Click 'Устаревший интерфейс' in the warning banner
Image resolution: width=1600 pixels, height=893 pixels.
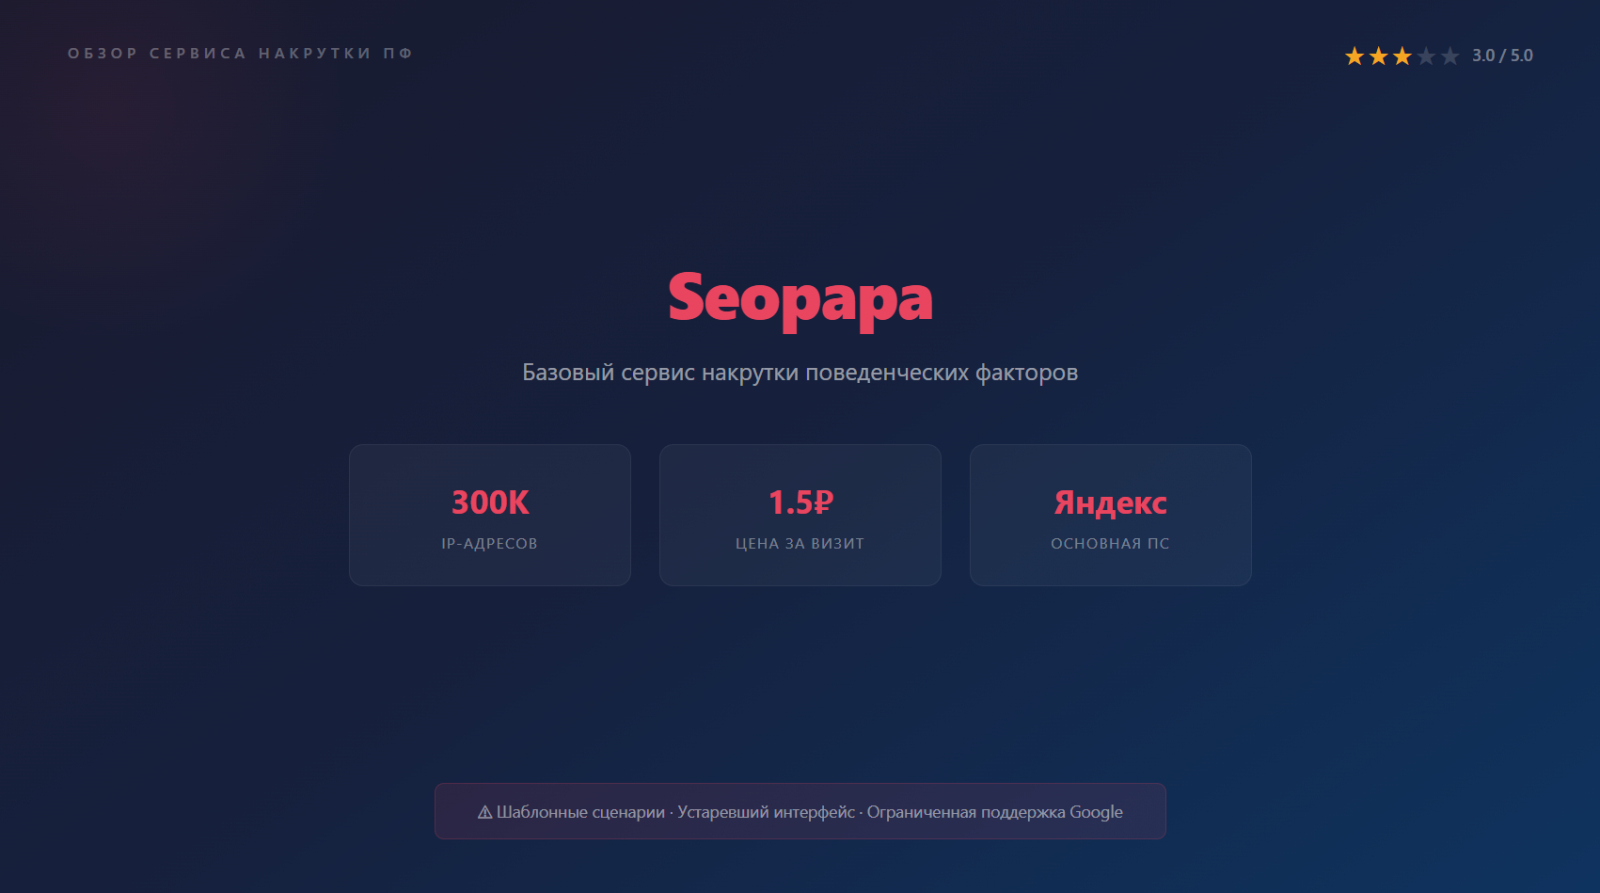(766, 812)
